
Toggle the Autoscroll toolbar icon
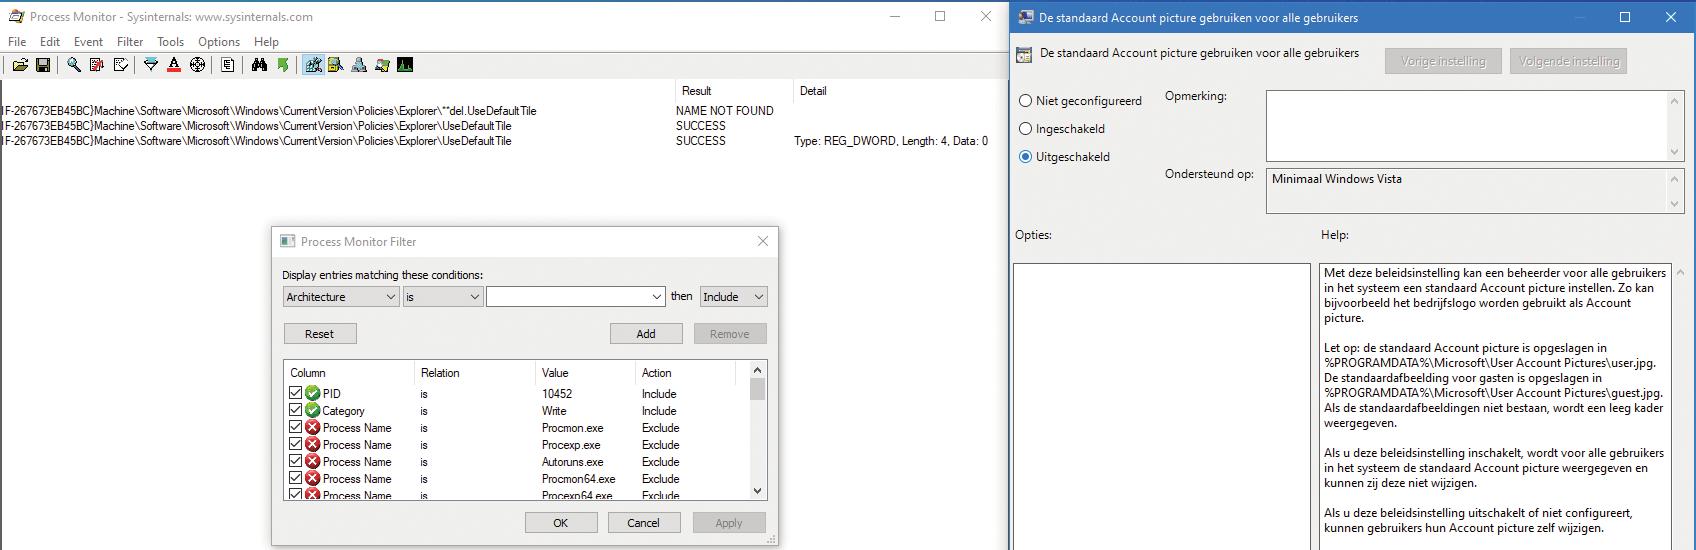pos(97,65)
